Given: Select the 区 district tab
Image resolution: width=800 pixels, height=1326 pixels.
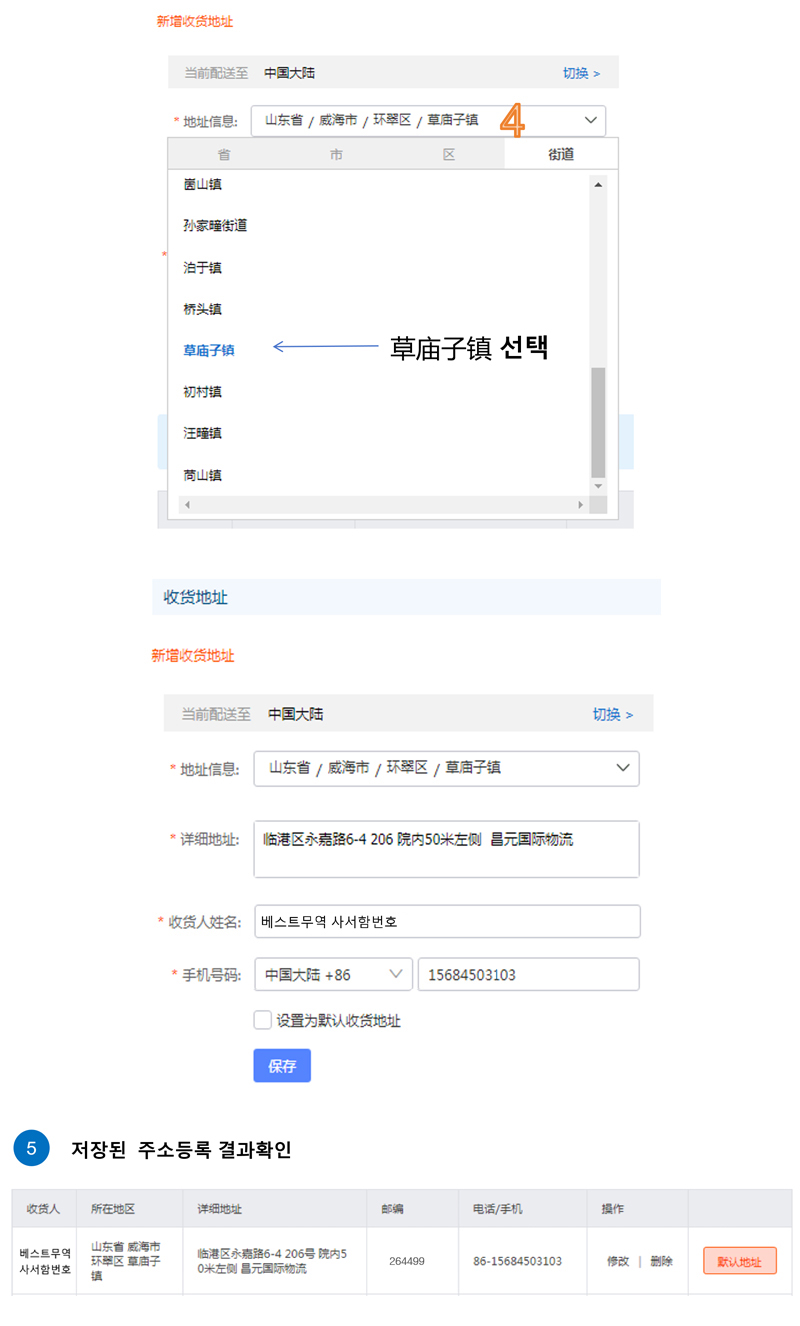Looking at the screenshot, I should 449,154.
